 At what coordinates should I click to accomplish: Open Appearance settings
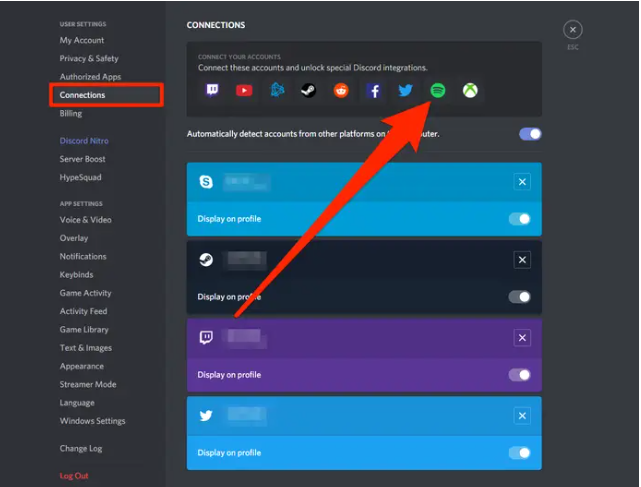(x=82, y=366)
